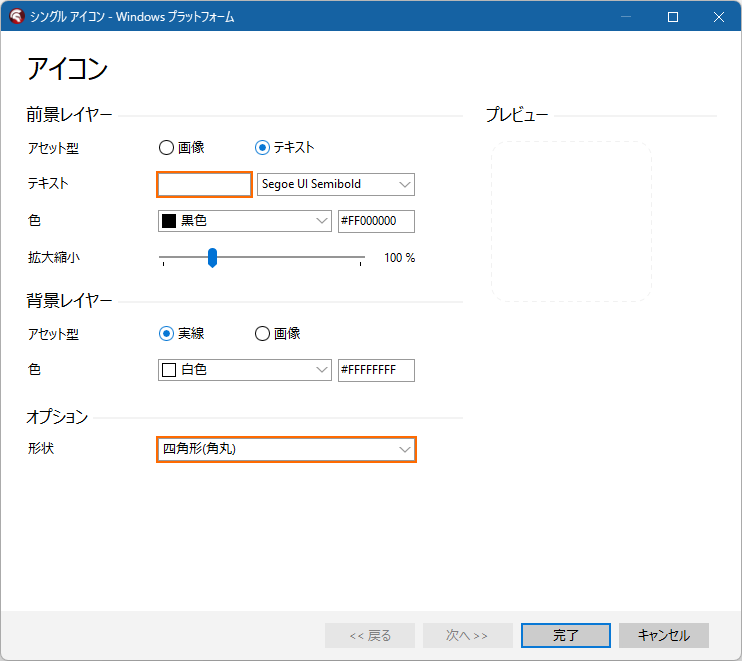Minimize the シングル アイコン window
This screenshot has width=742, height=661.
click(626, 17)
